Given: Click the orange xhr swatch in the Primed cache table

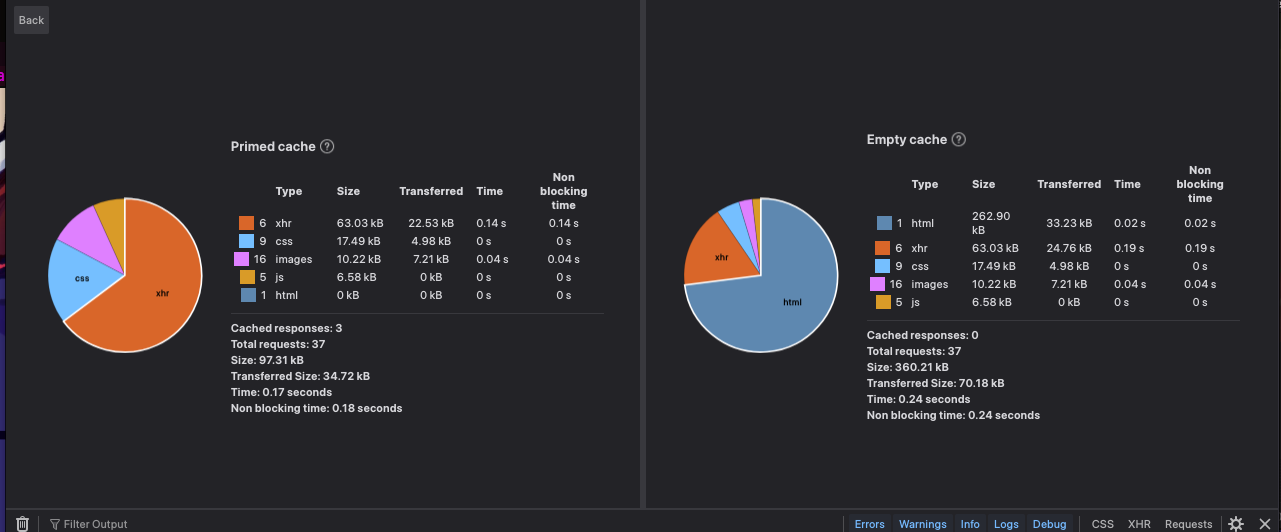Looking at the screenshot, I should coord(246,223).
